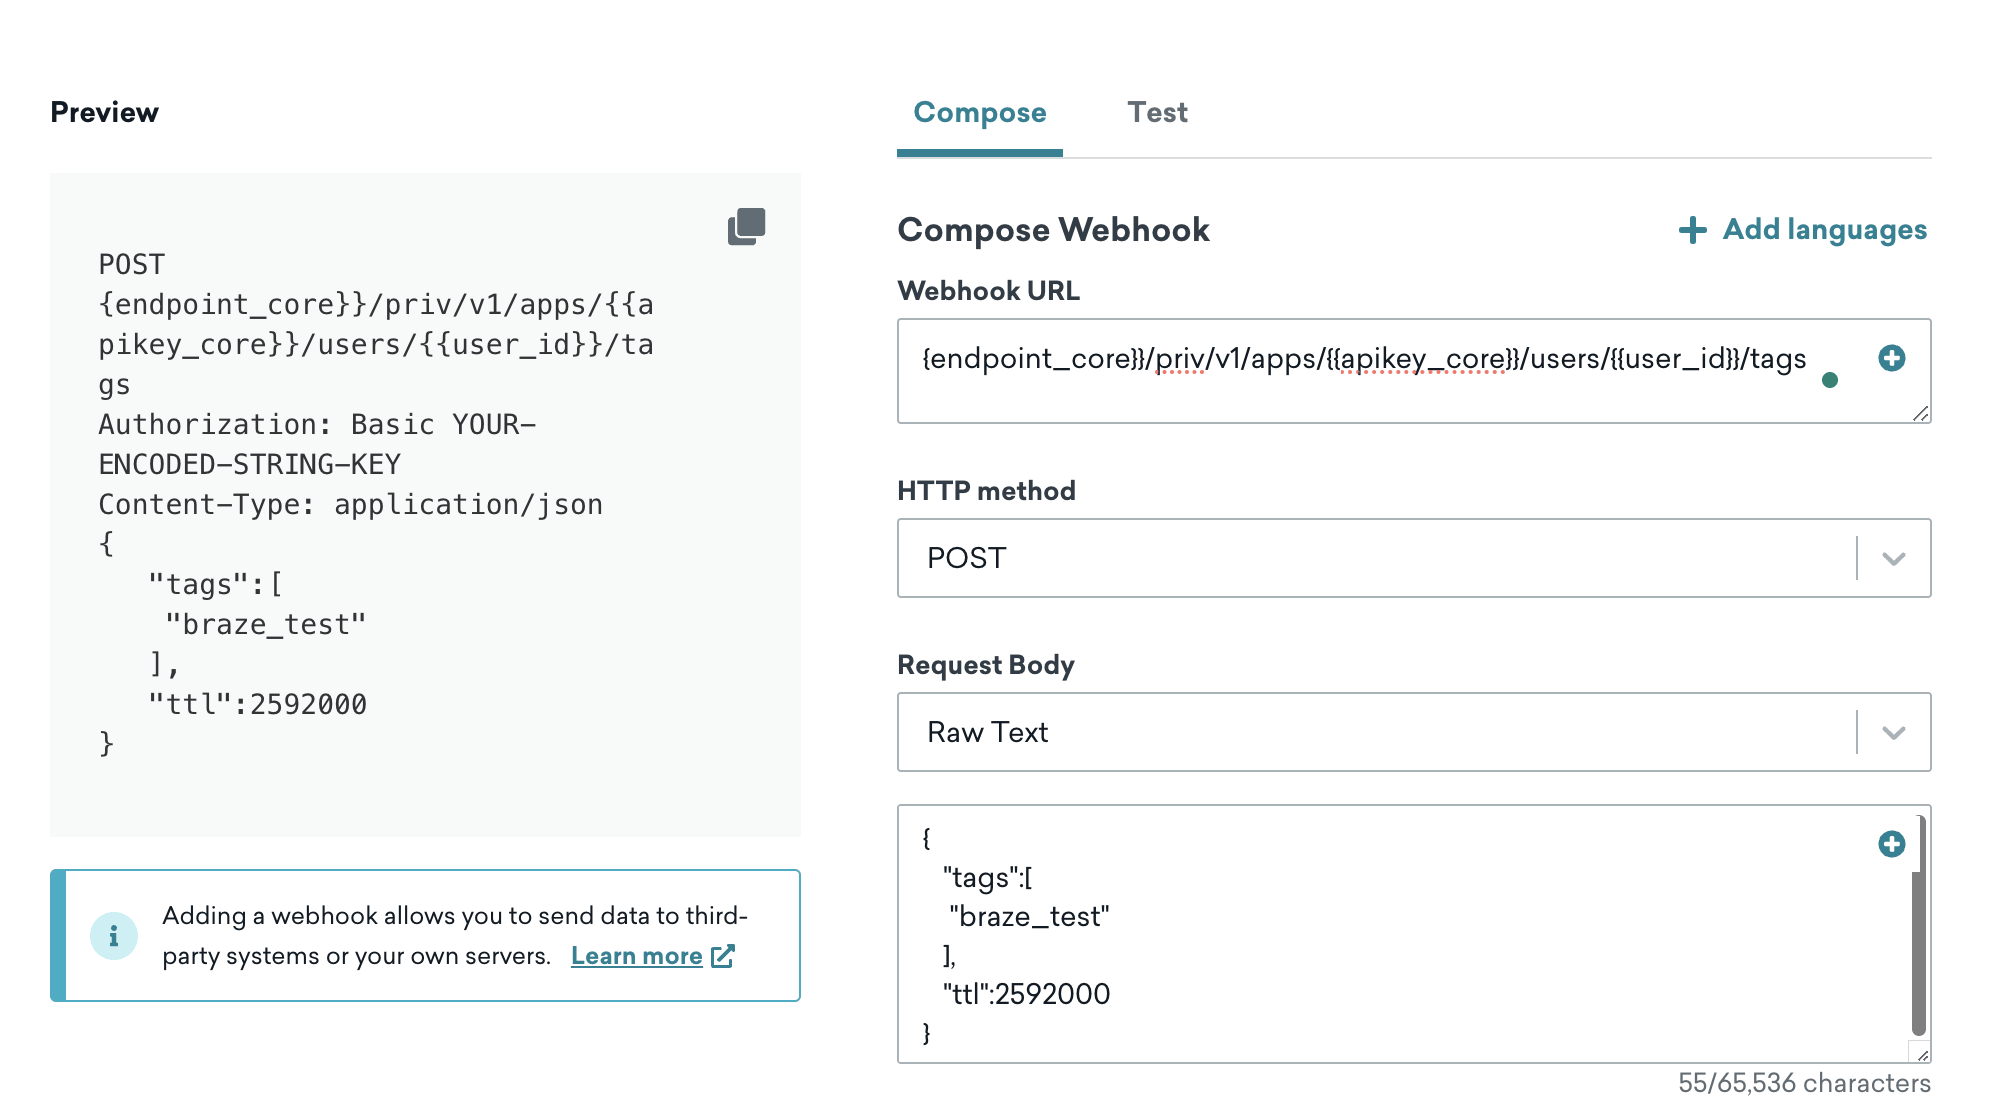
Task: Click the green dot indicator in URL field
Action: 1829,380
